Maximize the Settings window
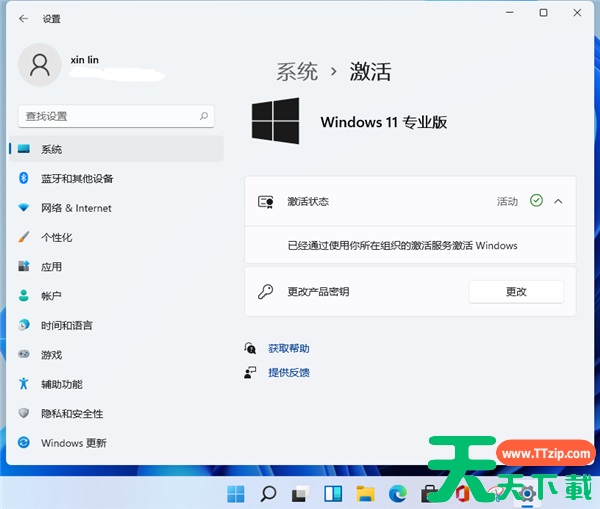Screen dimensions: 600x509 543,13
